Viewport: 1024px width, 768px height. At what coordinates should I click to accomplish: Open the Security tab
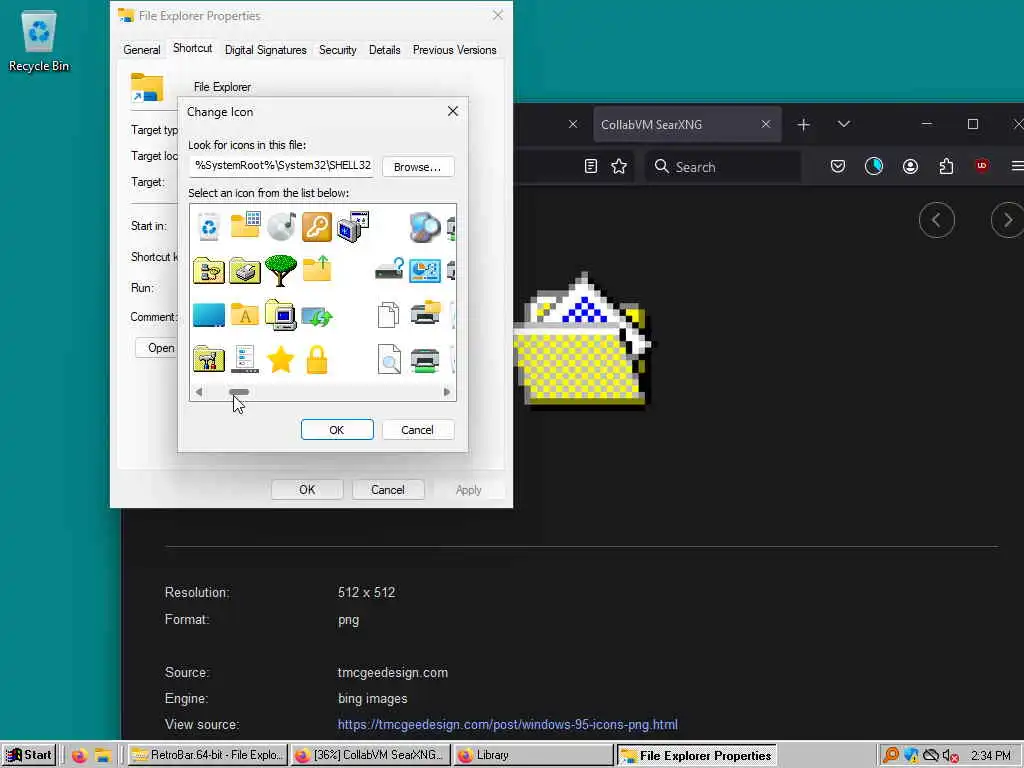click(338, 50)
